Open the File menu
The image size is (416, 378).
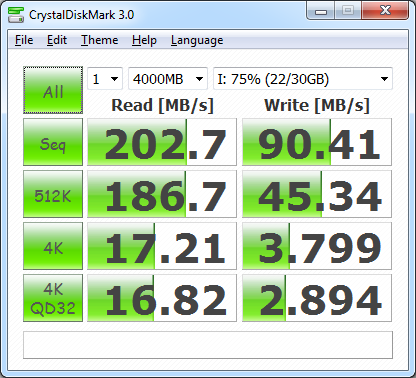[x=24, y=40]
